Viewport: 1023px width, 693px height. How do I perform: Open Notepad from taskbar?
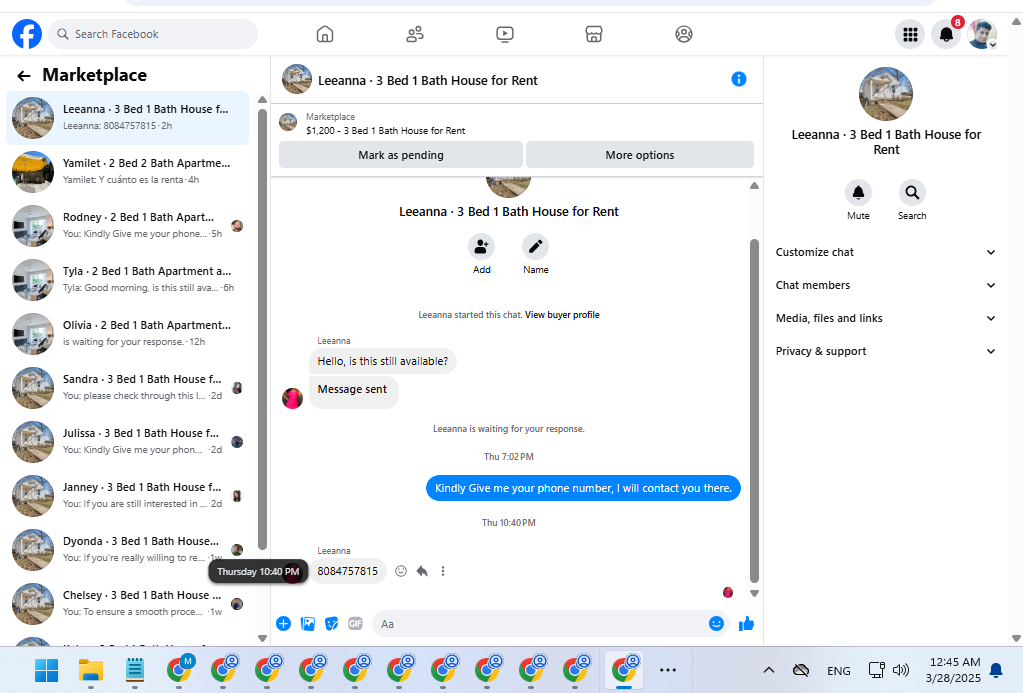(x=134, y=670)
